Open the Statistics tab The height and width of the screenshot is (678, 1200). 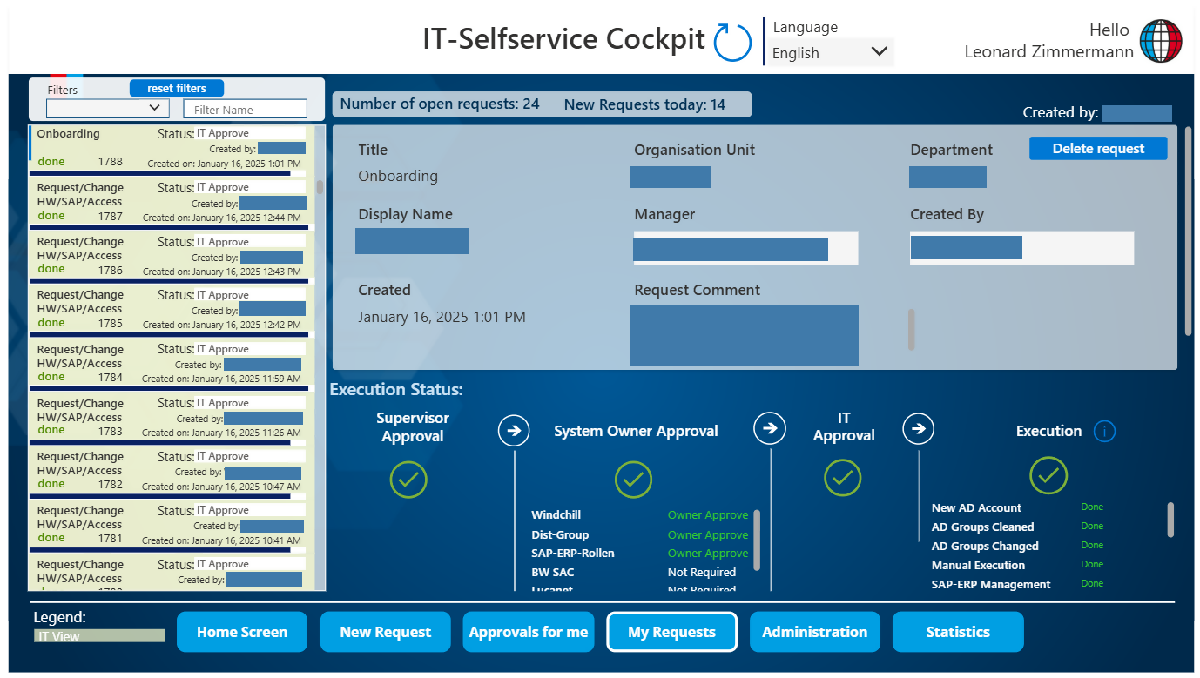957,632
